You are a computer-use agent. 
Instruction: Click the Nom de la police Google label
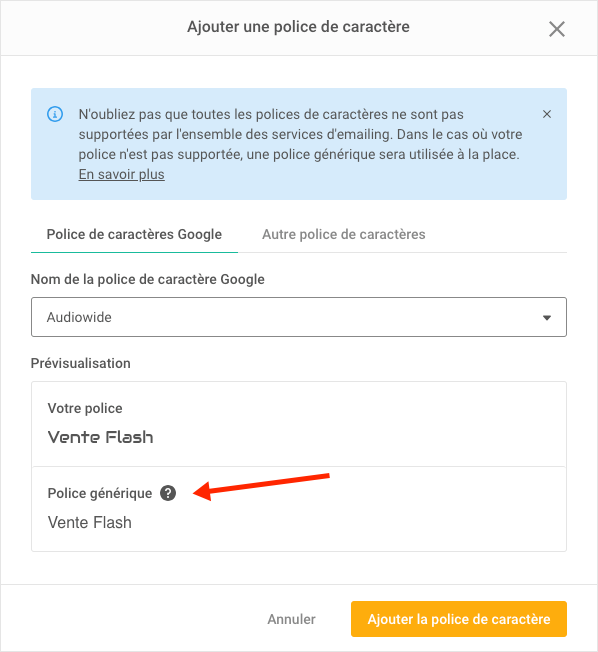click(148, 279)
